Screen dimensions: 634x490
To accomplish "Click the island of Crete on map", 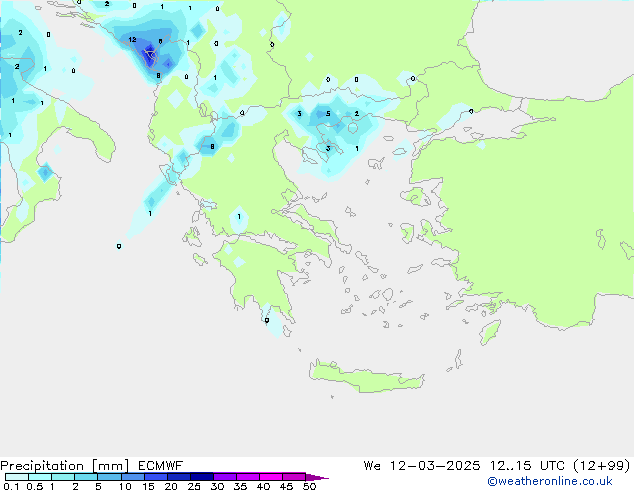I will point(366,378).
